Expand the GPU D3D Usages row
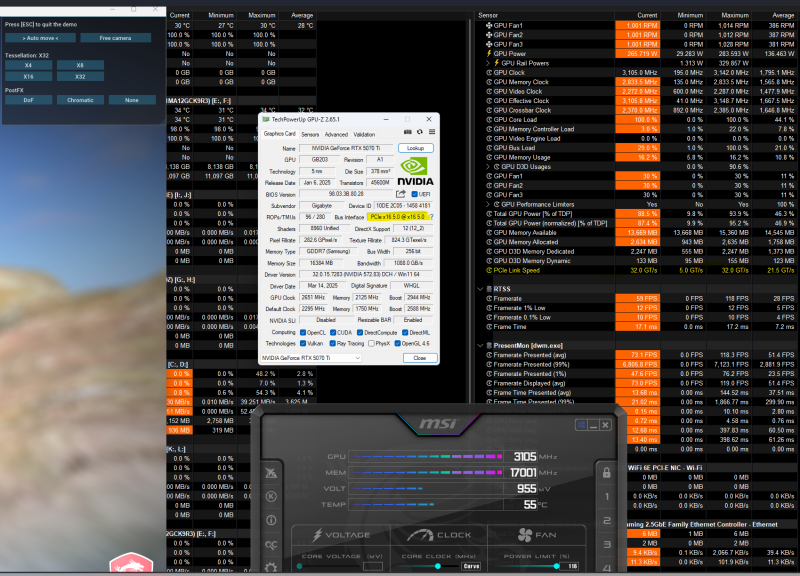The image size is (800, 576). click(488, 167)
